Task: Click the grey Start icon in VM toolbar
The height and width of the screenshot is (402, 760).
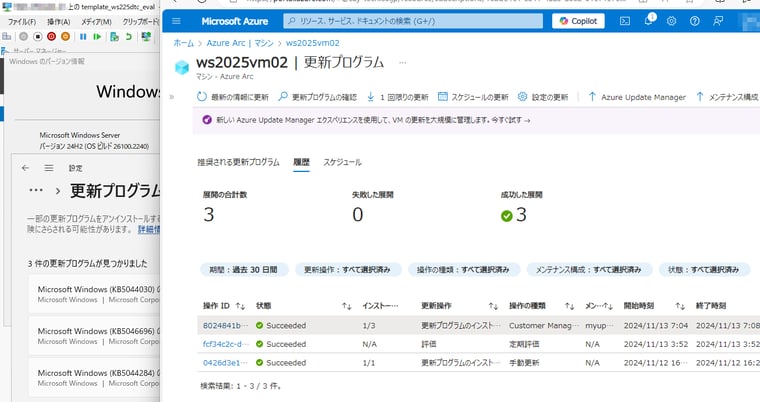Action: pyautogui.click(x=23, y=36)
